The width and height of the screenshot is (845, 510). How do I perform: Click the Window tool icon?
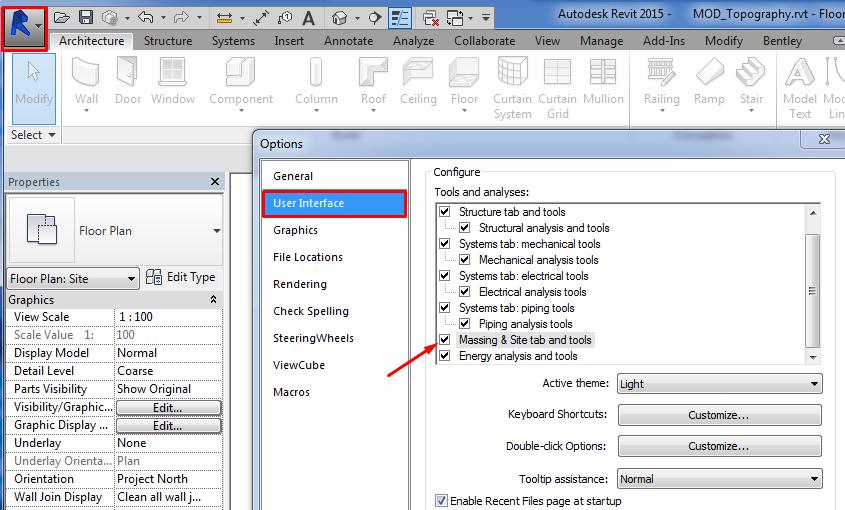tap(172, 72)
